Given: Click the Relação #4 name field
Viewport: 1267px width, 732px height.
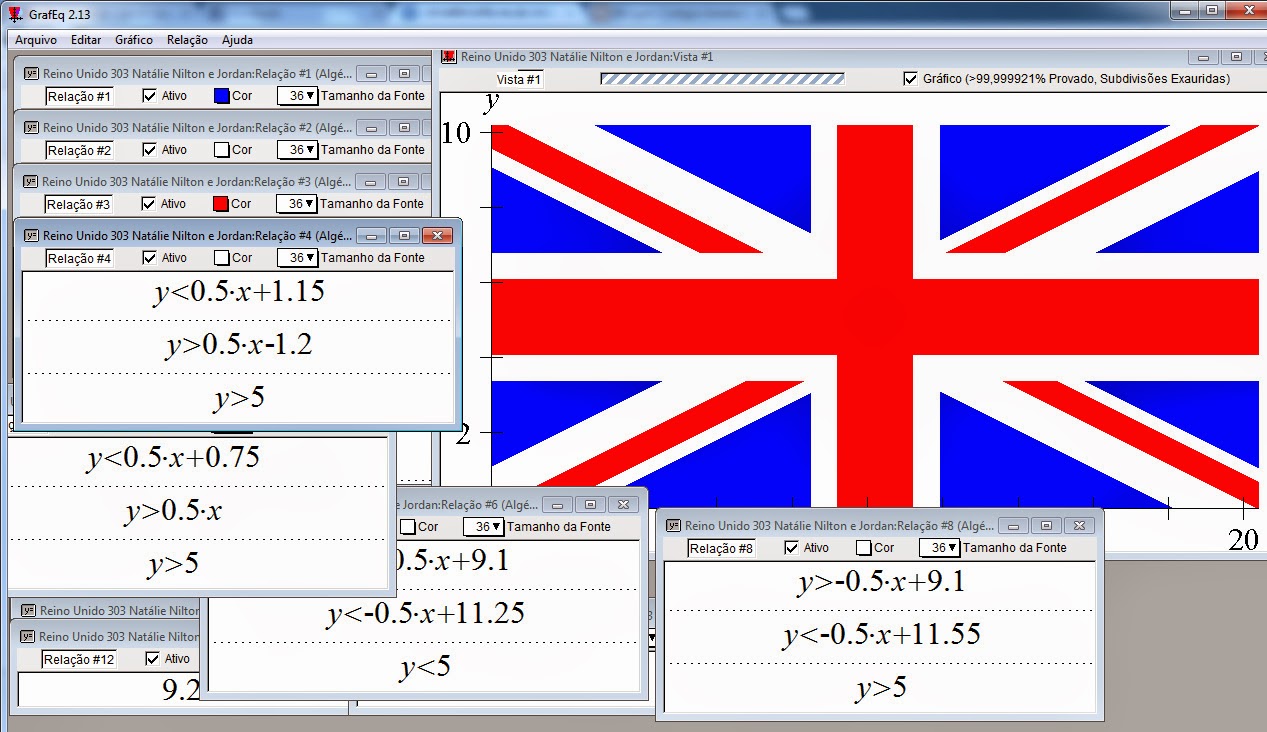Looking at the screenshot, I should pos(79,258).
